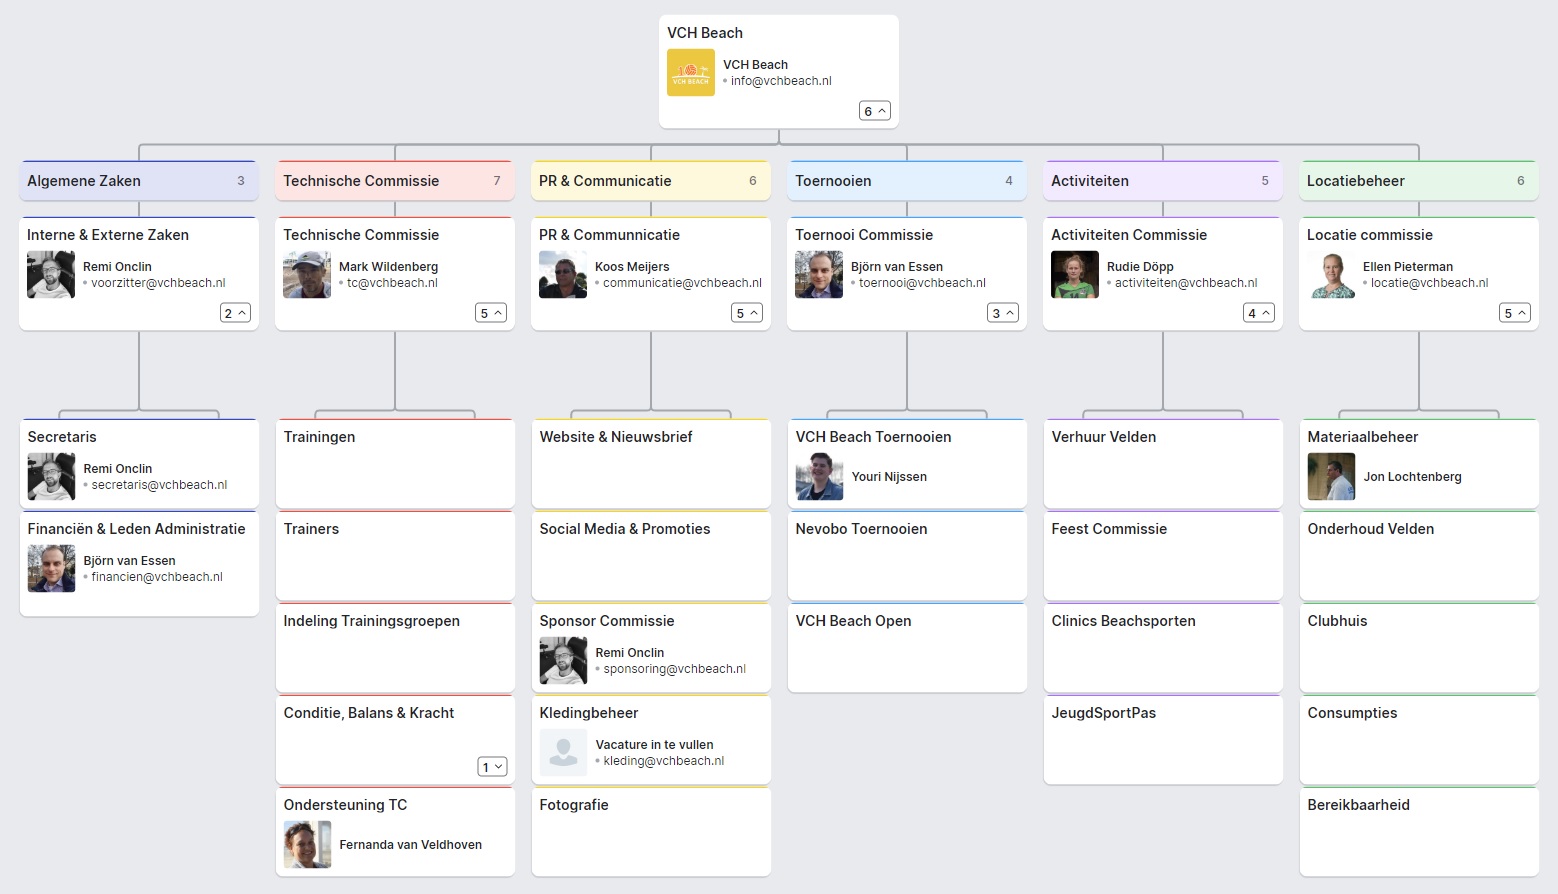
Task: Open the Nevobo Toernooien card
Action: click(907, 556)
